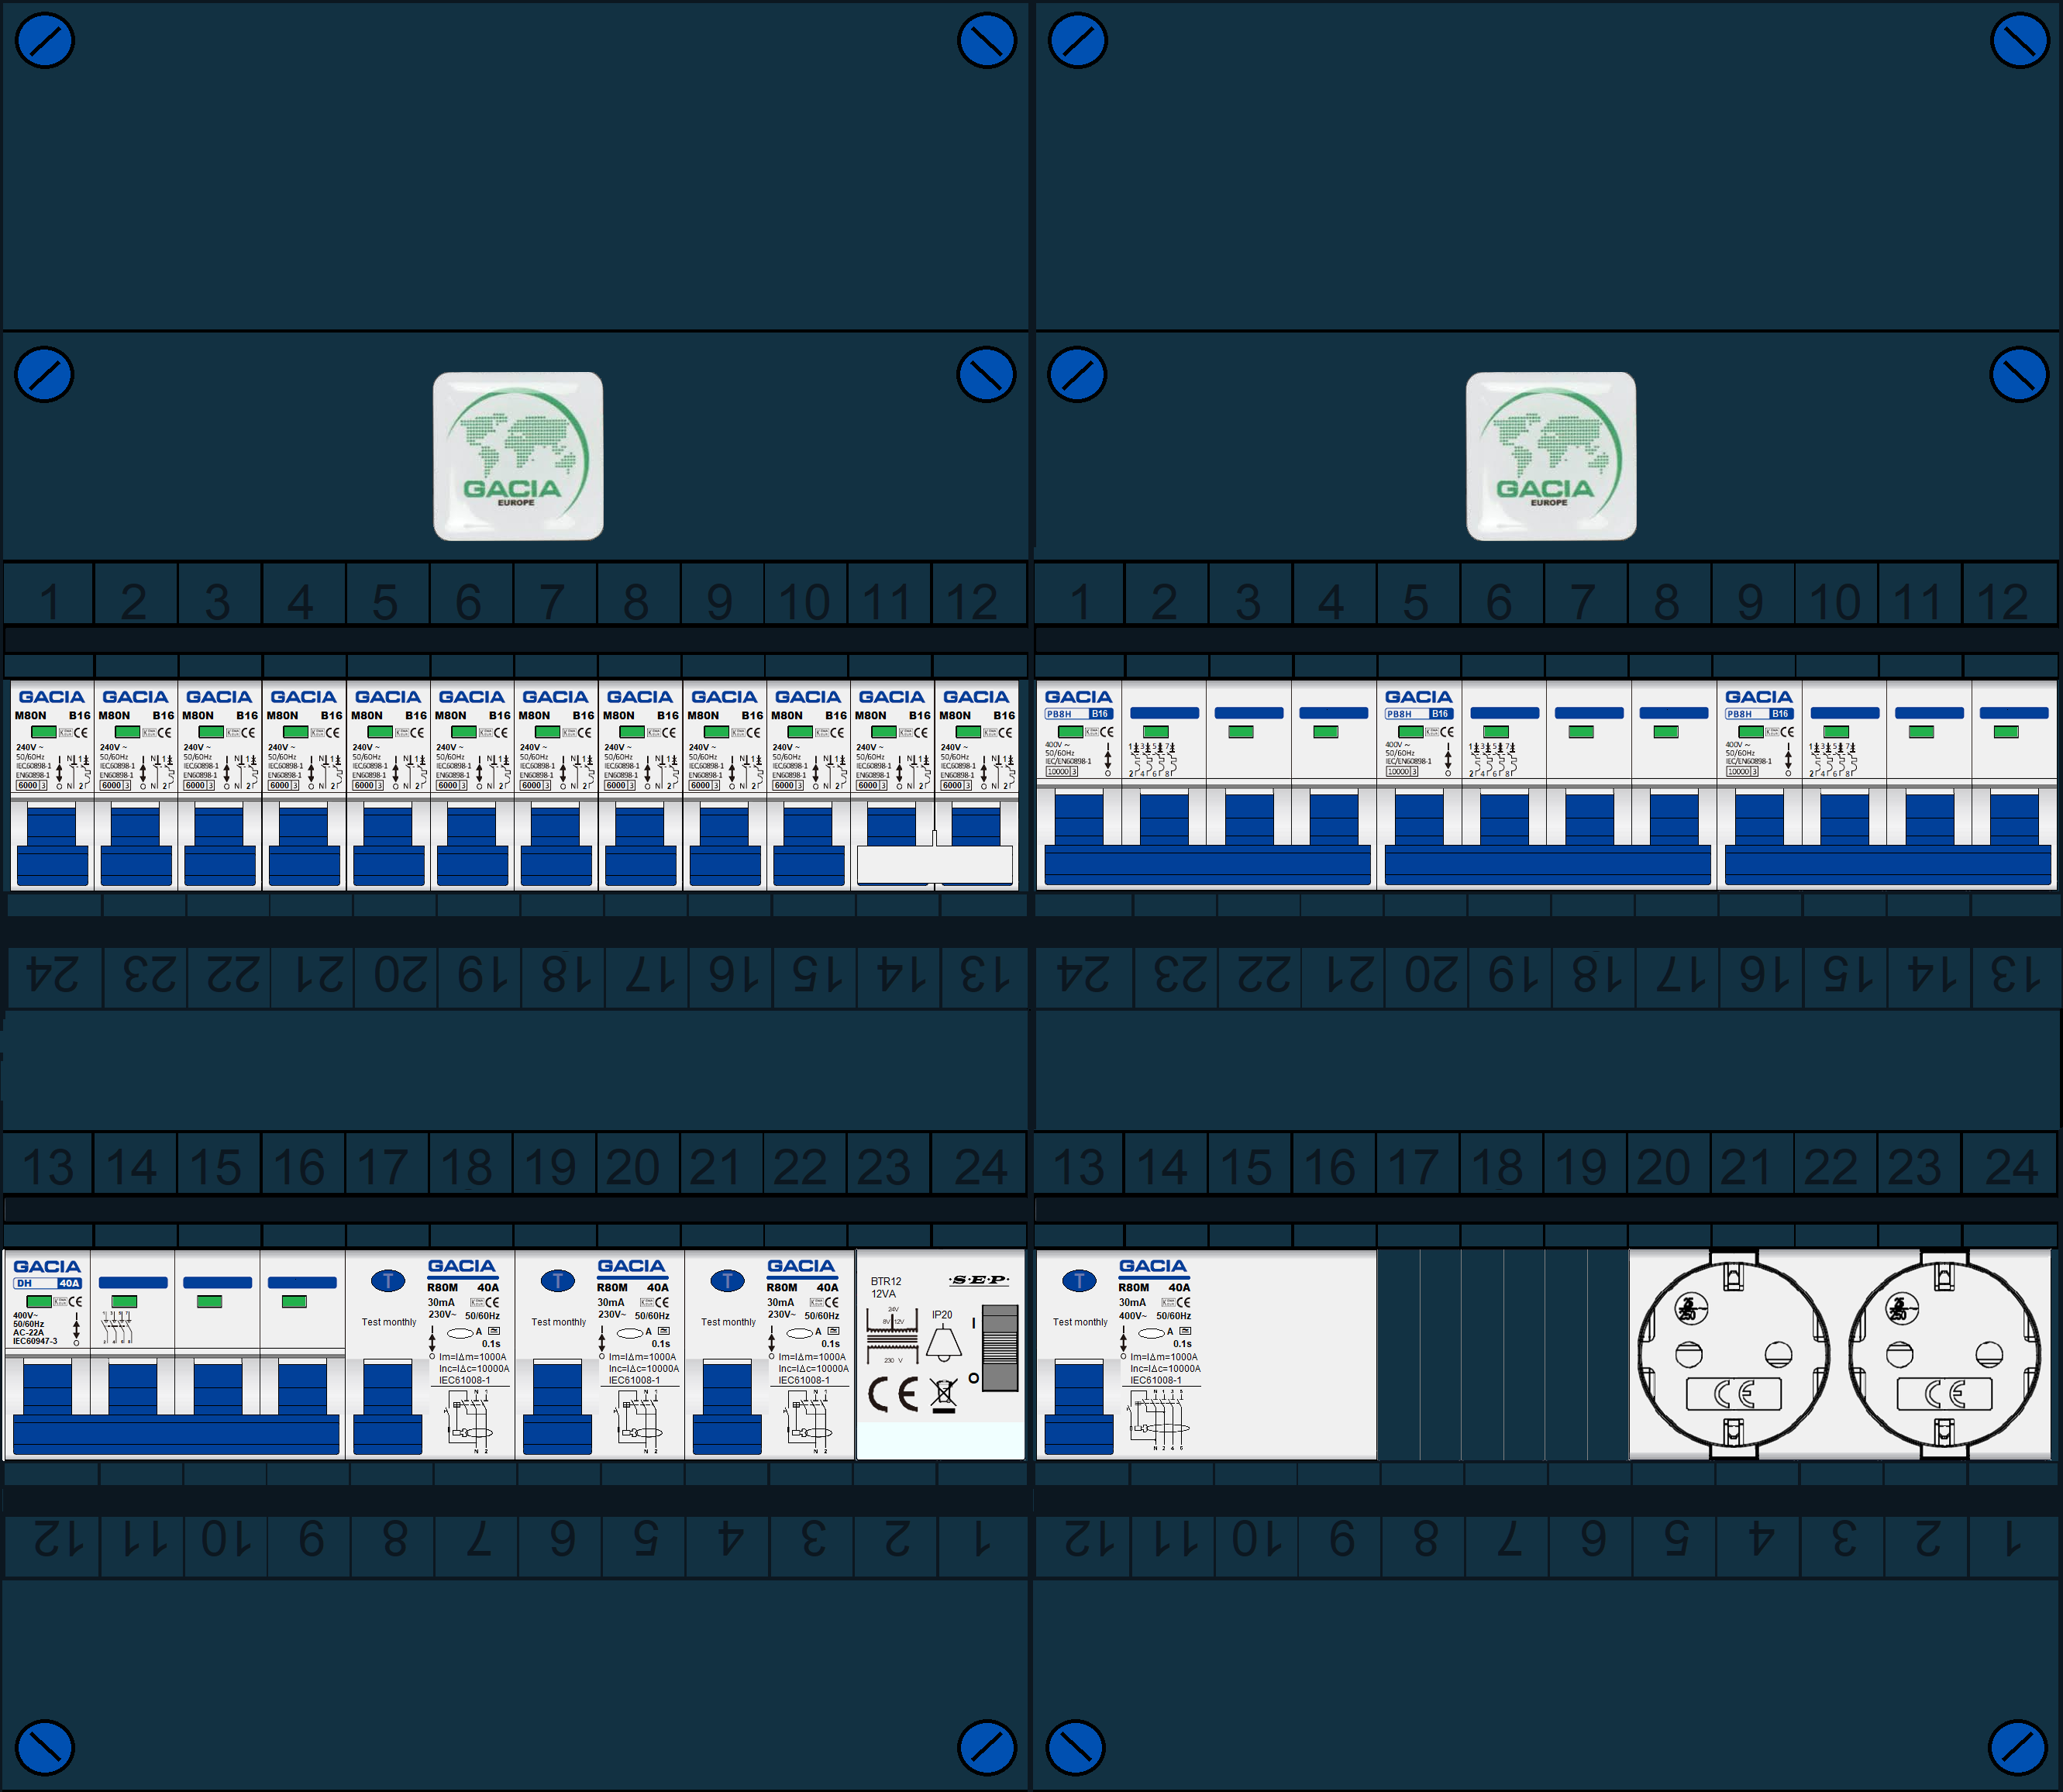The width and height of the screenshot is (2063, 1792).
Task: Click the green indicator on the twelfth M80N breaker
Action: pyautogui.click(x=969, y=732)
